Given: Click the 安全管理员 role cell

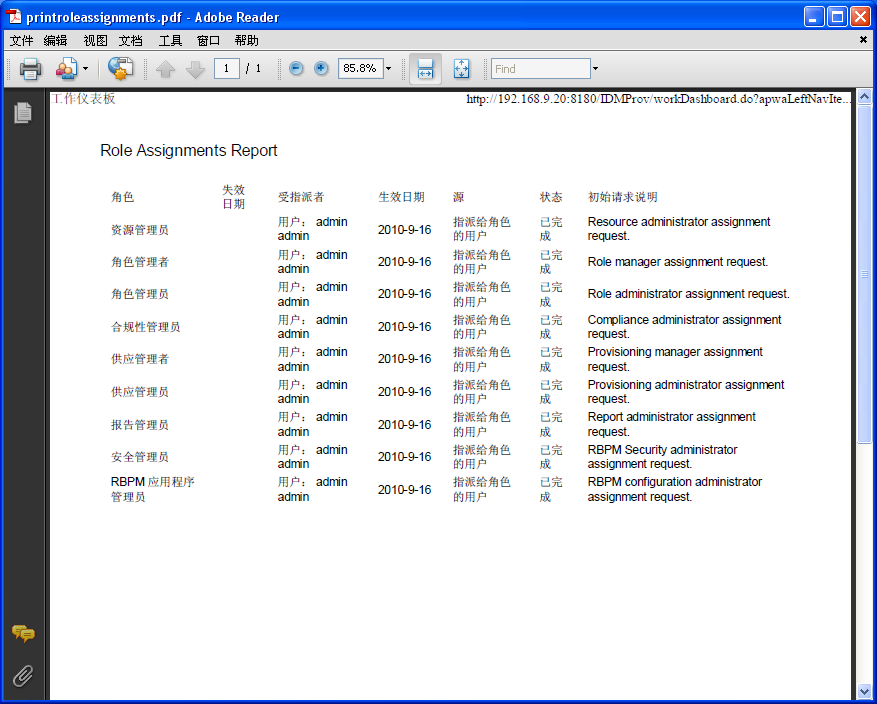Looking at the screenshot, I should [x=140, y=457].
